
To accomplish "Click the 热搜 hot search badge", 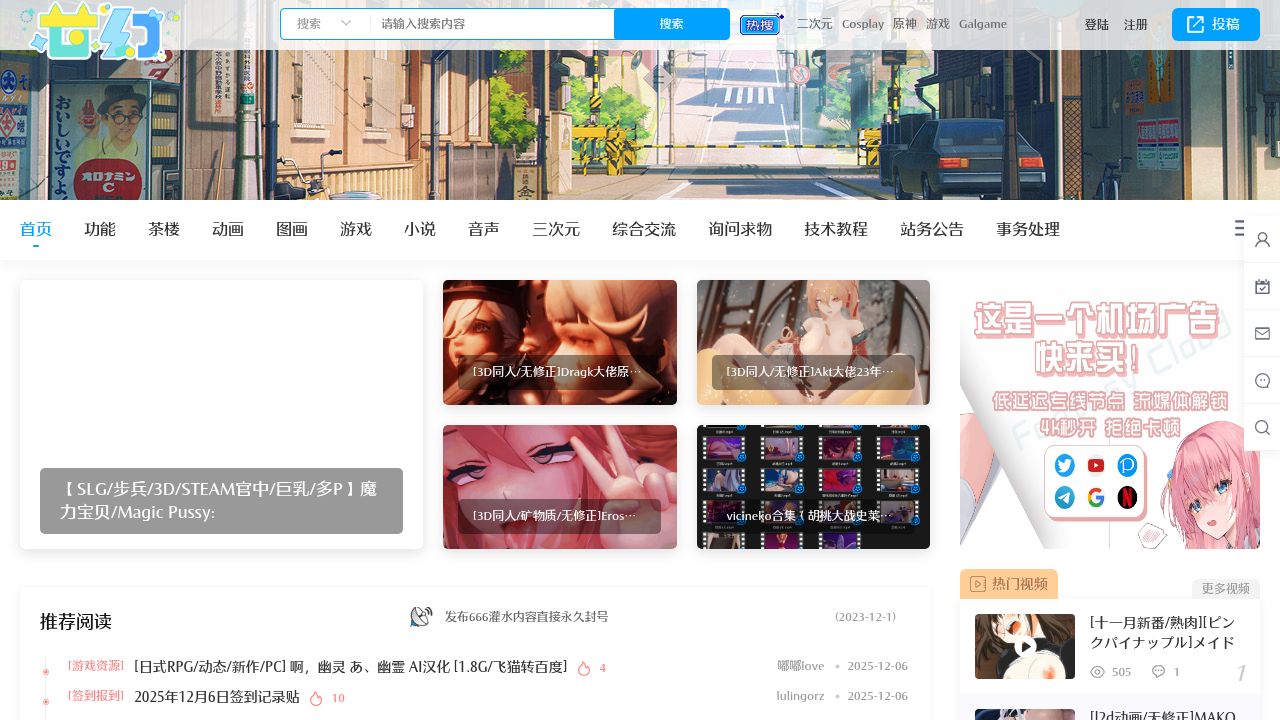I will click(x=760, y=24).
